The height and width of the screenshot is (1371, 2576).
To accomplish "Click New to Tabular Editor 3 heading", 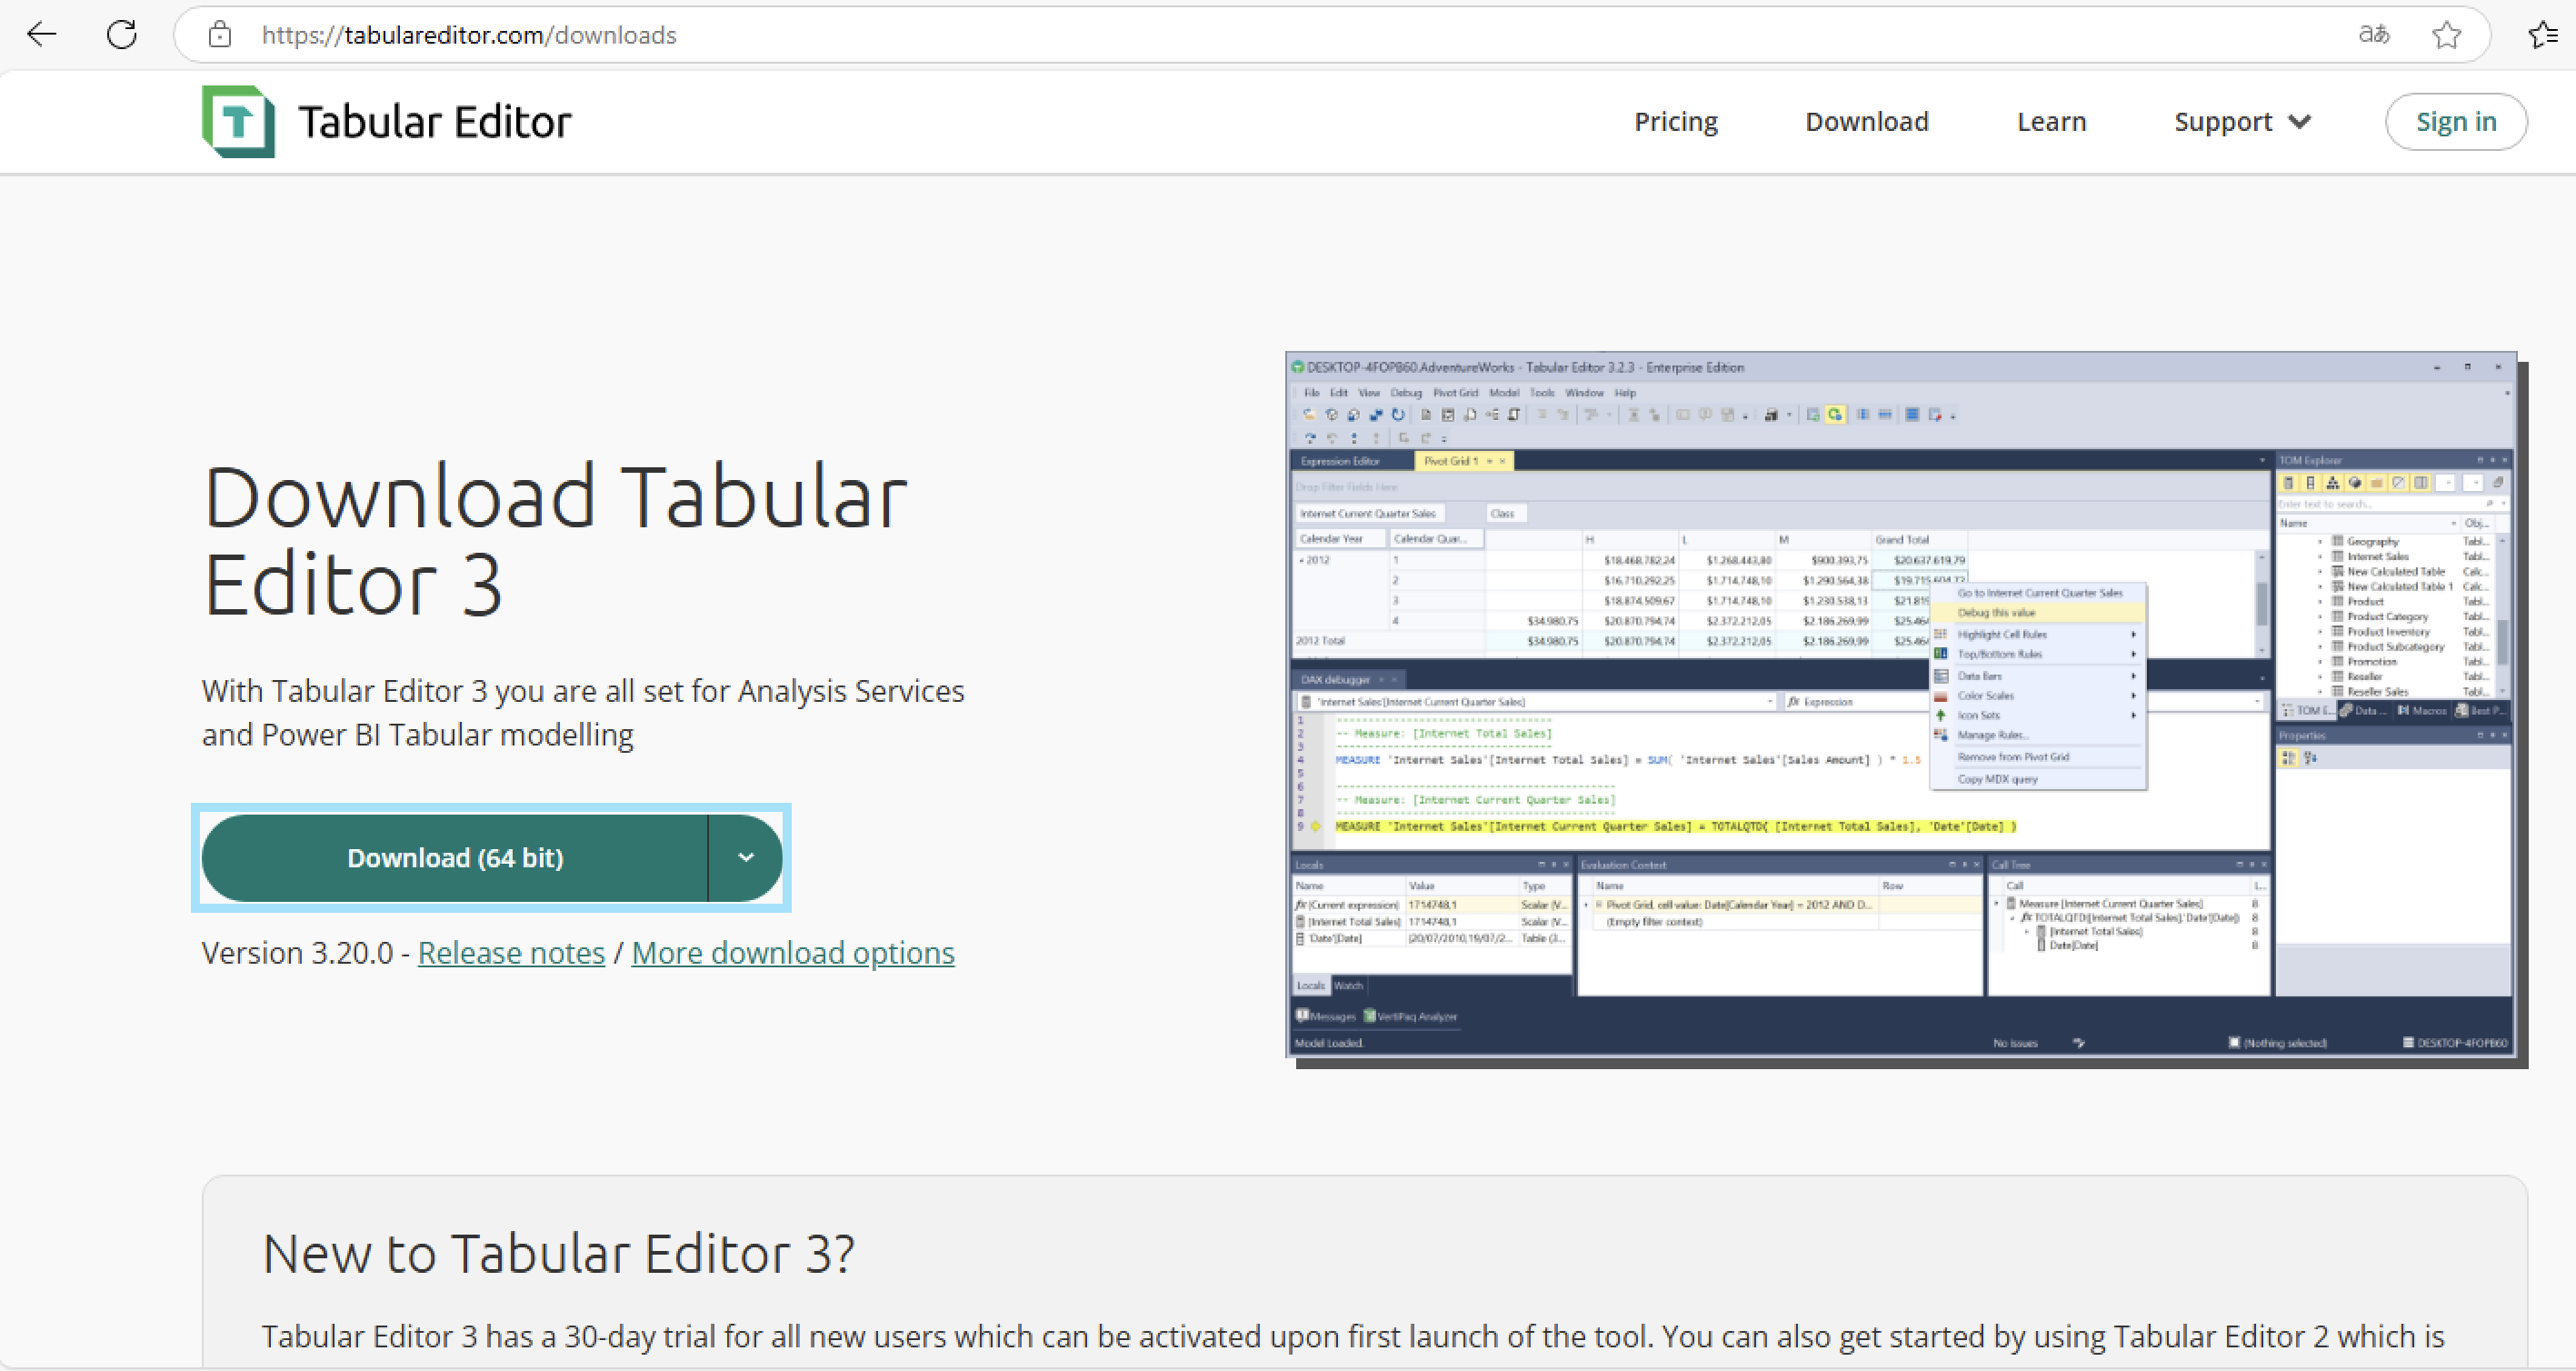I will pyautogui.click(x=558, y=1253).
